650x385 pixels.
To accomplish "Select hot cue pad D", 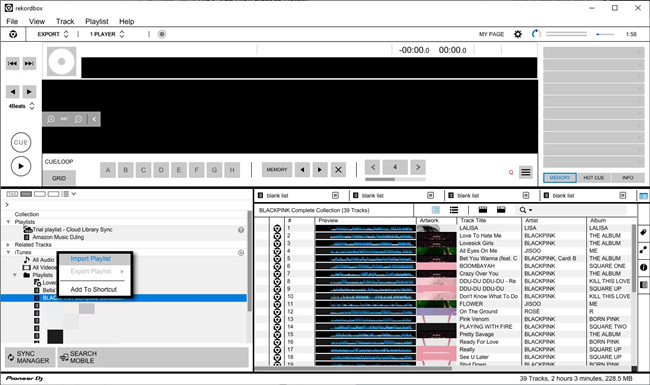I will tap(161, 170).
